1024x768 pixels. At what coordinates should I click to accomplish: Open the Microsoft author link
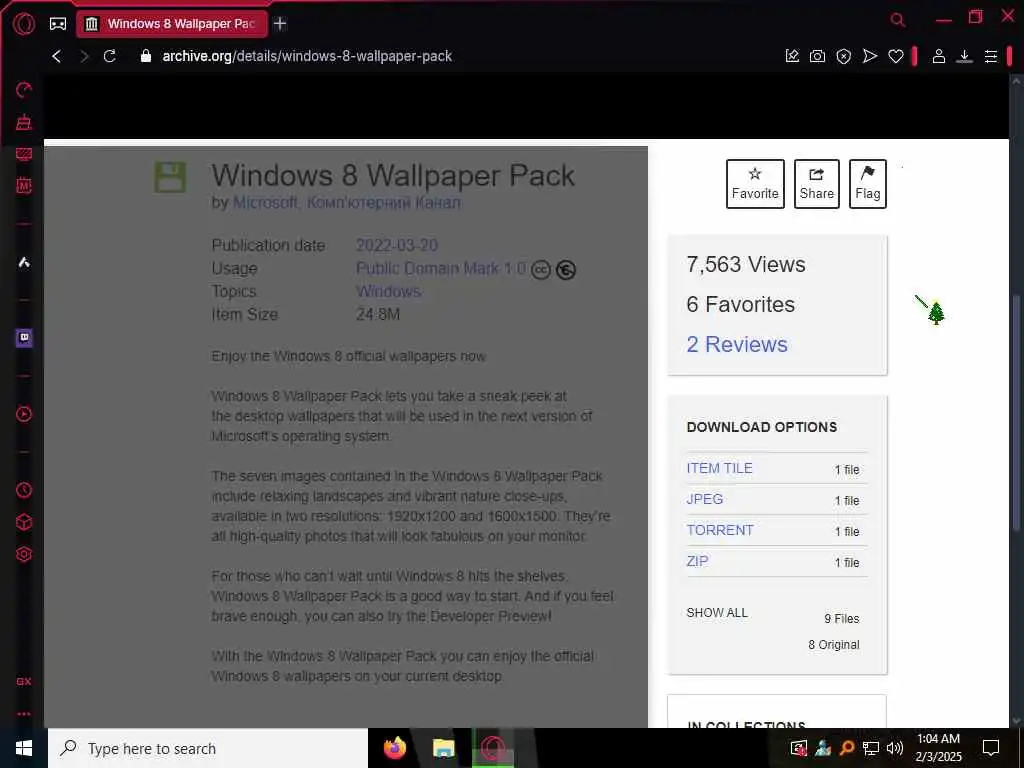265,202
